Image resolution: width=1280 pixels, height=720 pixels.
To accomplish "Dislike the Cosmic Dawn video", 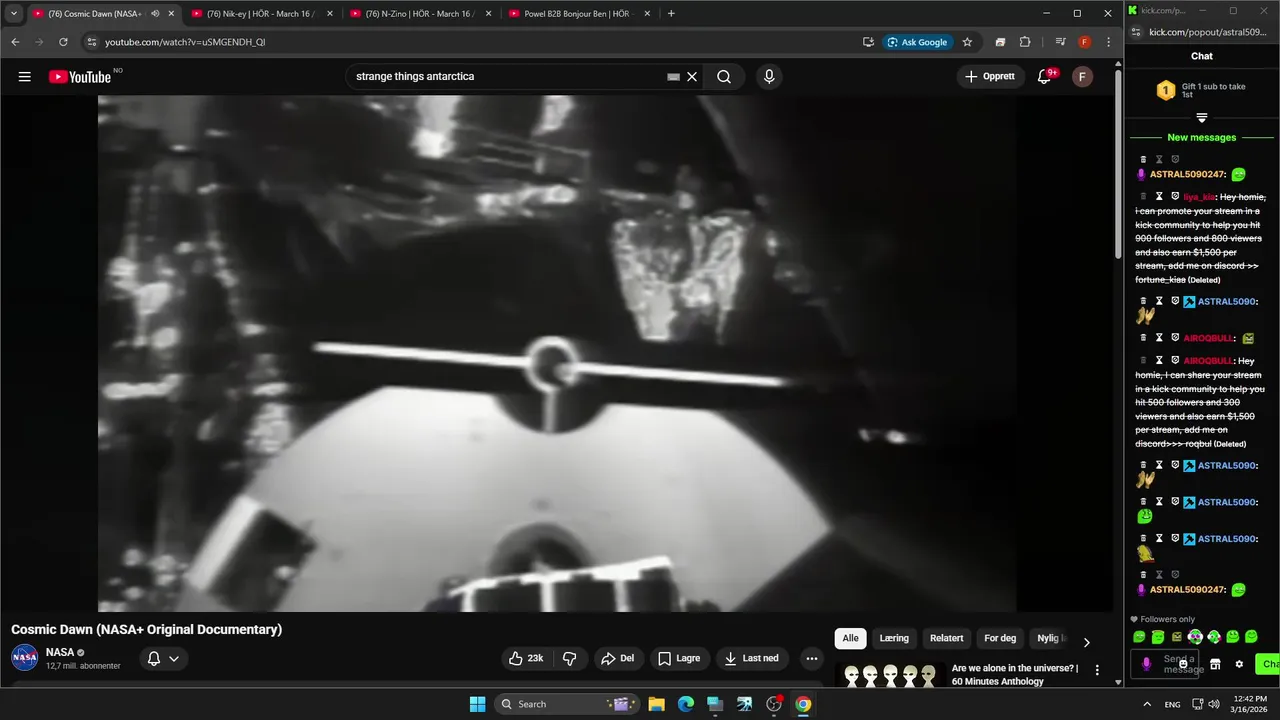I will coord(569,658).
